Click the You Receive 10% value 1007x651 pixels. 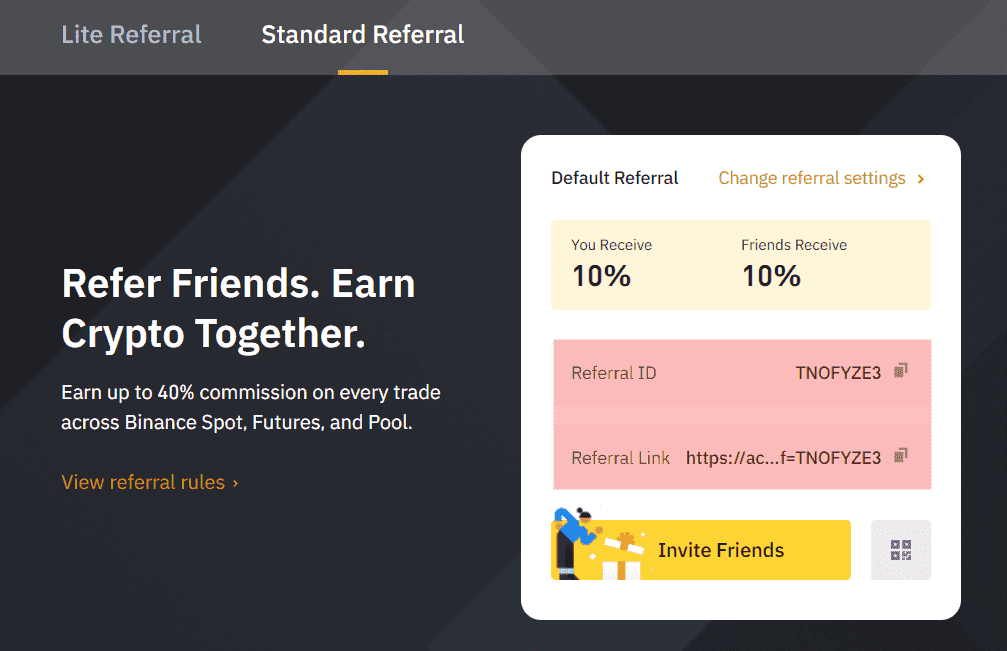tap(601, 276)
